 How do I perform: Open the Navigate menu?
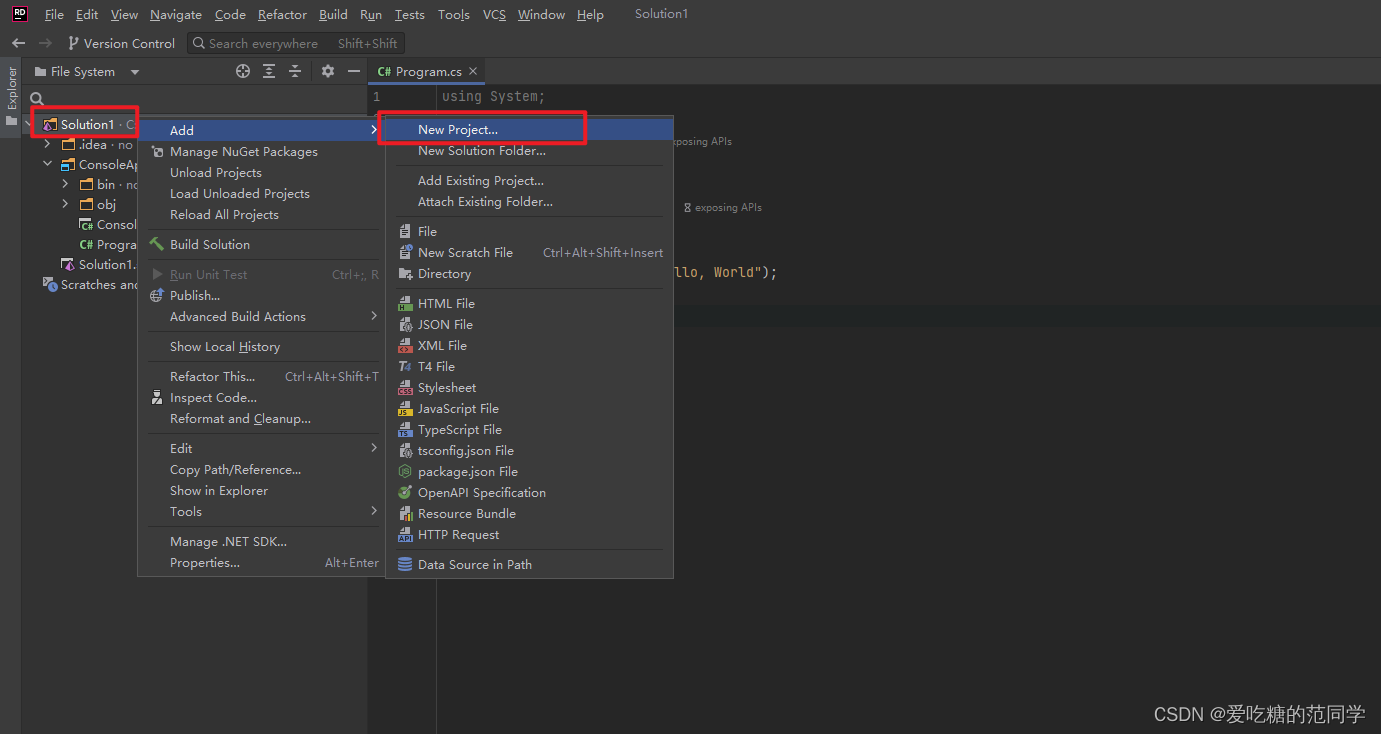coord(176,15)
